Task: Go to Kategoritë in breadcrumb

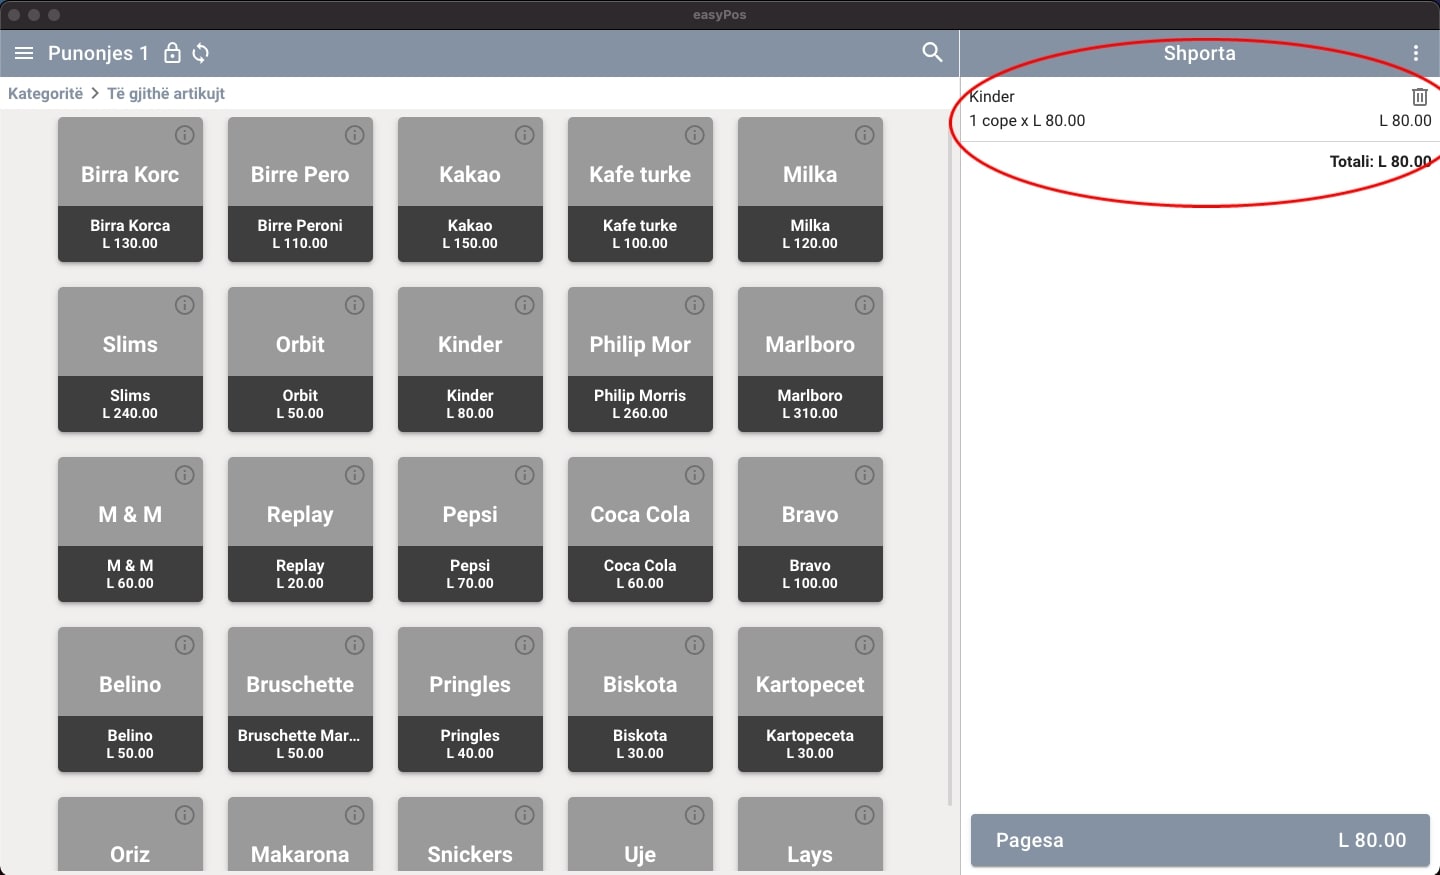Action: pos(45,93)
